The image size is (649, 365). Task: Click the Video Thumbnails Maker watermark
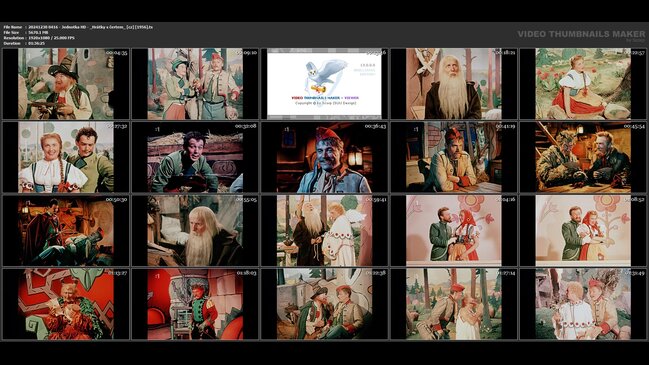581,35
